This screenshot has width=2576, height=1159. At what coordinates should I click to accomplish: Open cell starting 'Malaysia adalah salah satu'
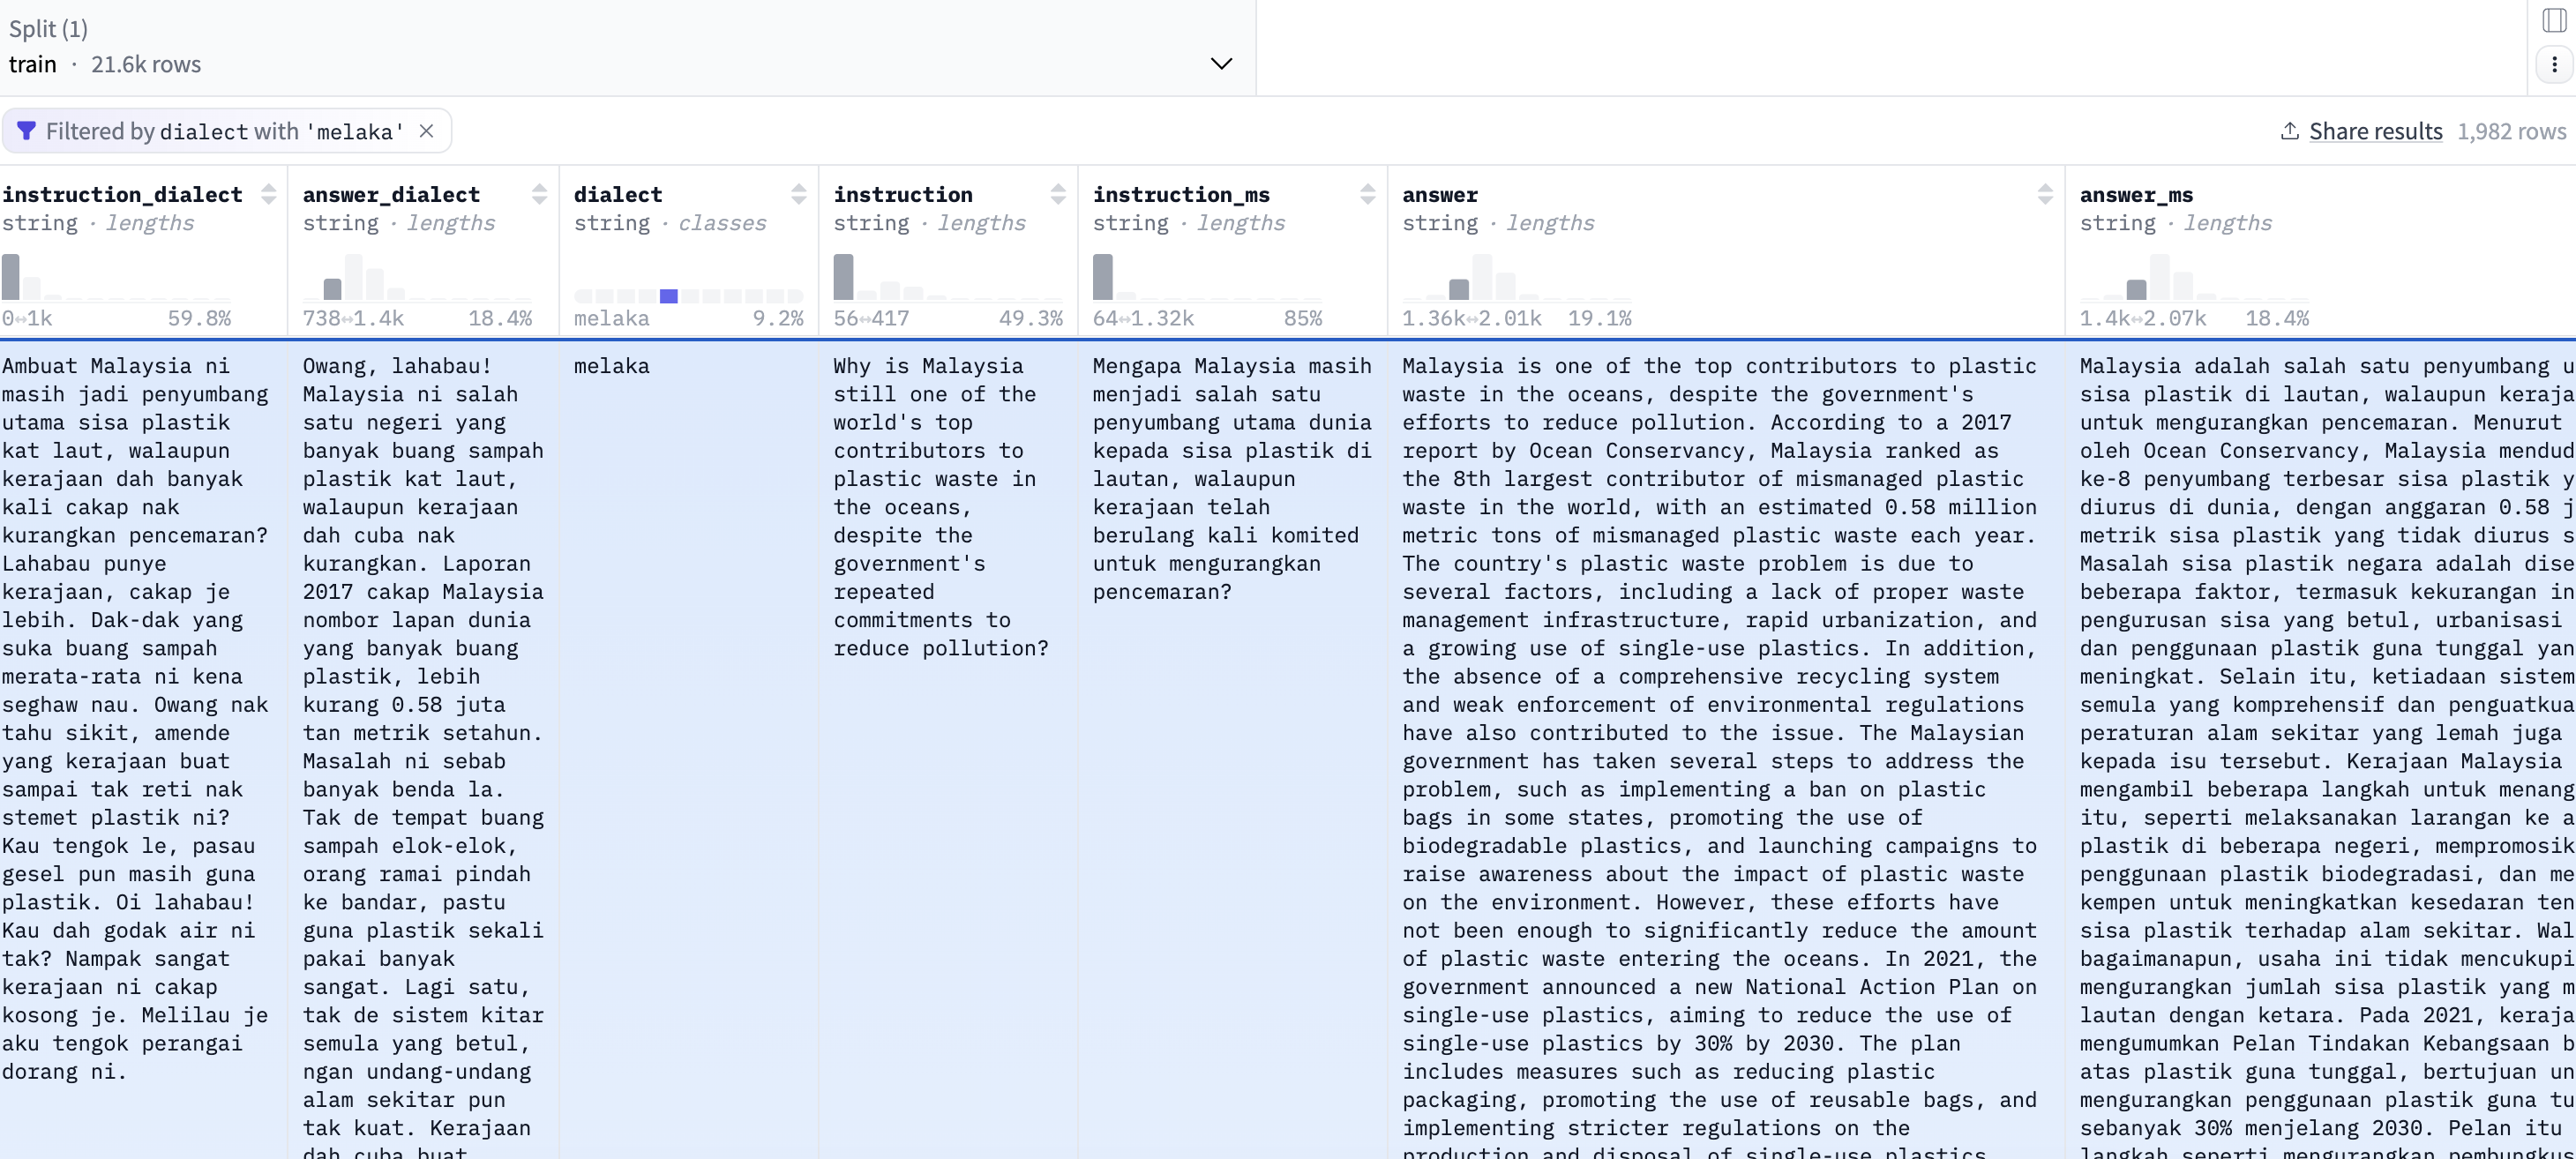[x=2321, y=750]
